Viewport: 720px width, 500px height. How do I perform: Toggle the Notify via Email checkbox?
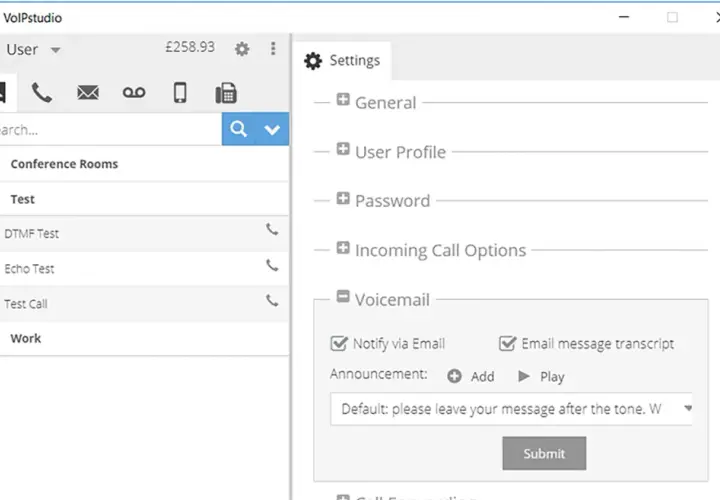click(339, 343)
